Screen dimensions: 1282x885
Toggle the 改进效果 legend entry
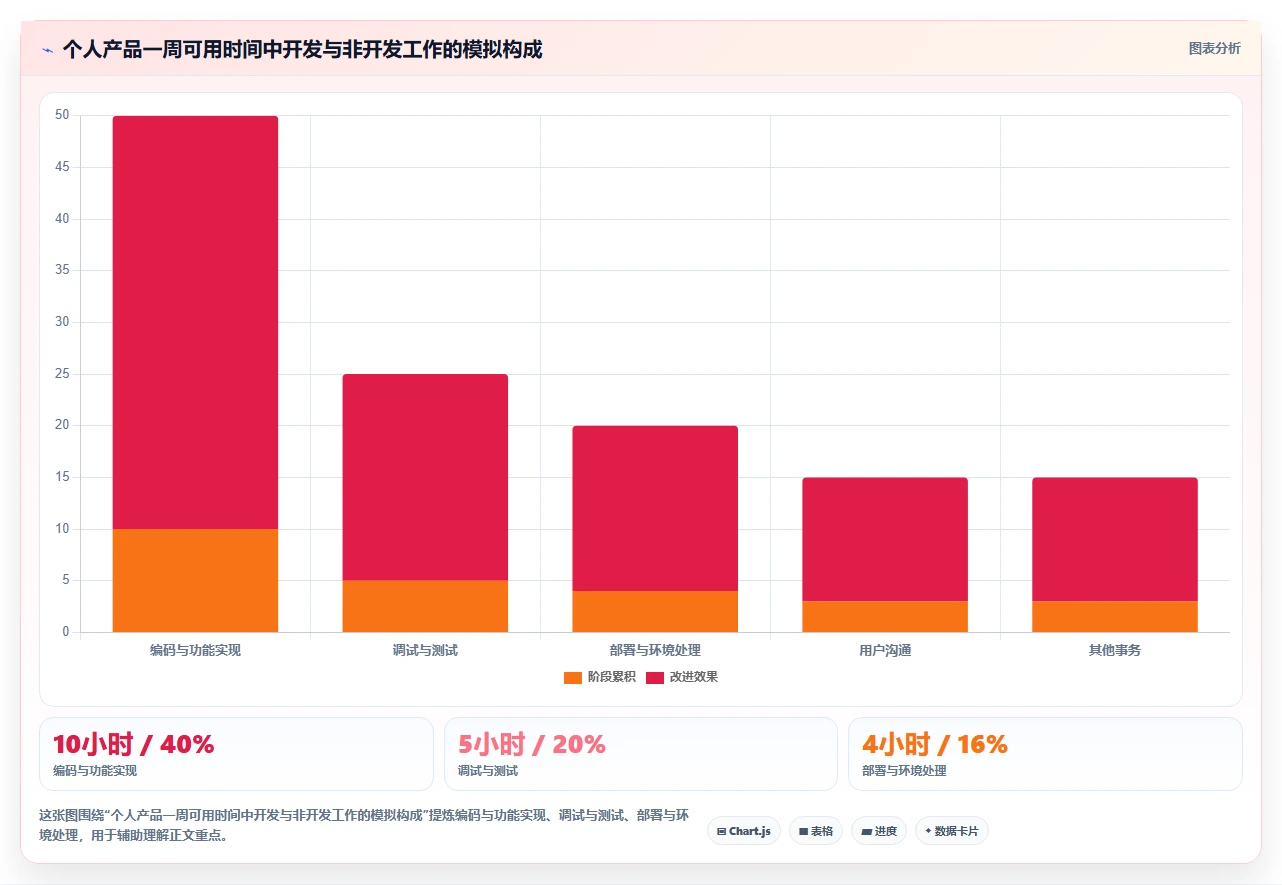(x=682, y=677)
